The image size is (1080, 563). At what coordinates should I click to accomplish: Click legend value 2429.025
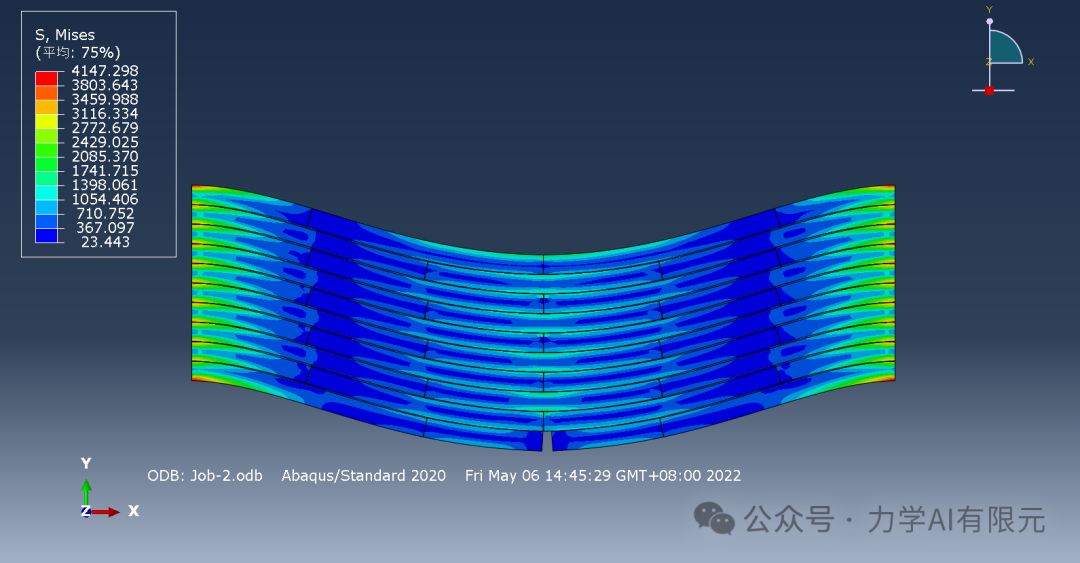[x=105, y=142]
